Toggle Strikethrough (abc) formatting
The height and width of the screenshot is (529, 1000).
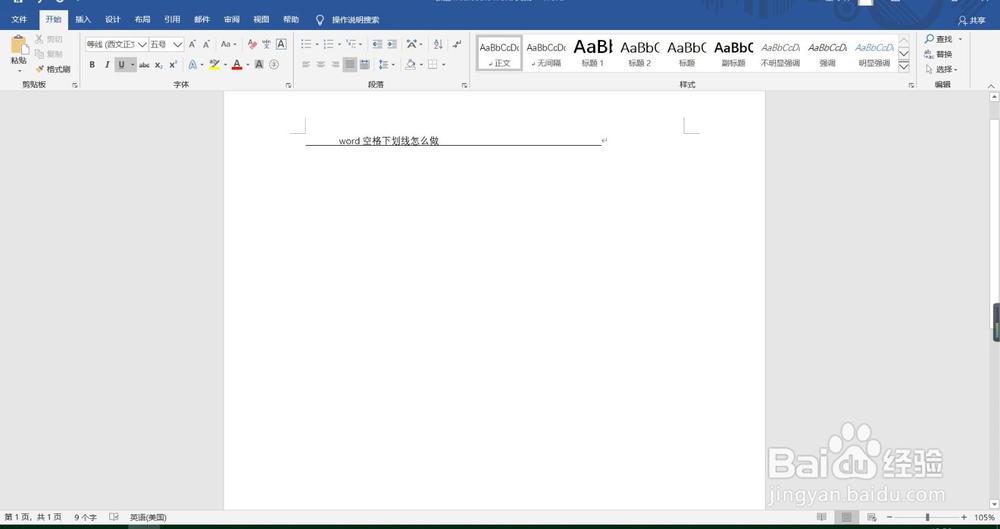(x=144, y=64)
